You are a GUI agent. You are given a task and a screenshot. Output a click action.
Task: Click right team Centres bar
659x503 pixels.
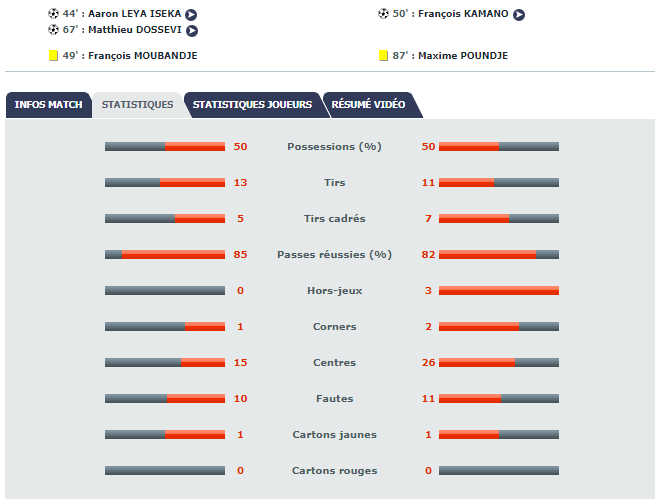(x=499, y=363)
